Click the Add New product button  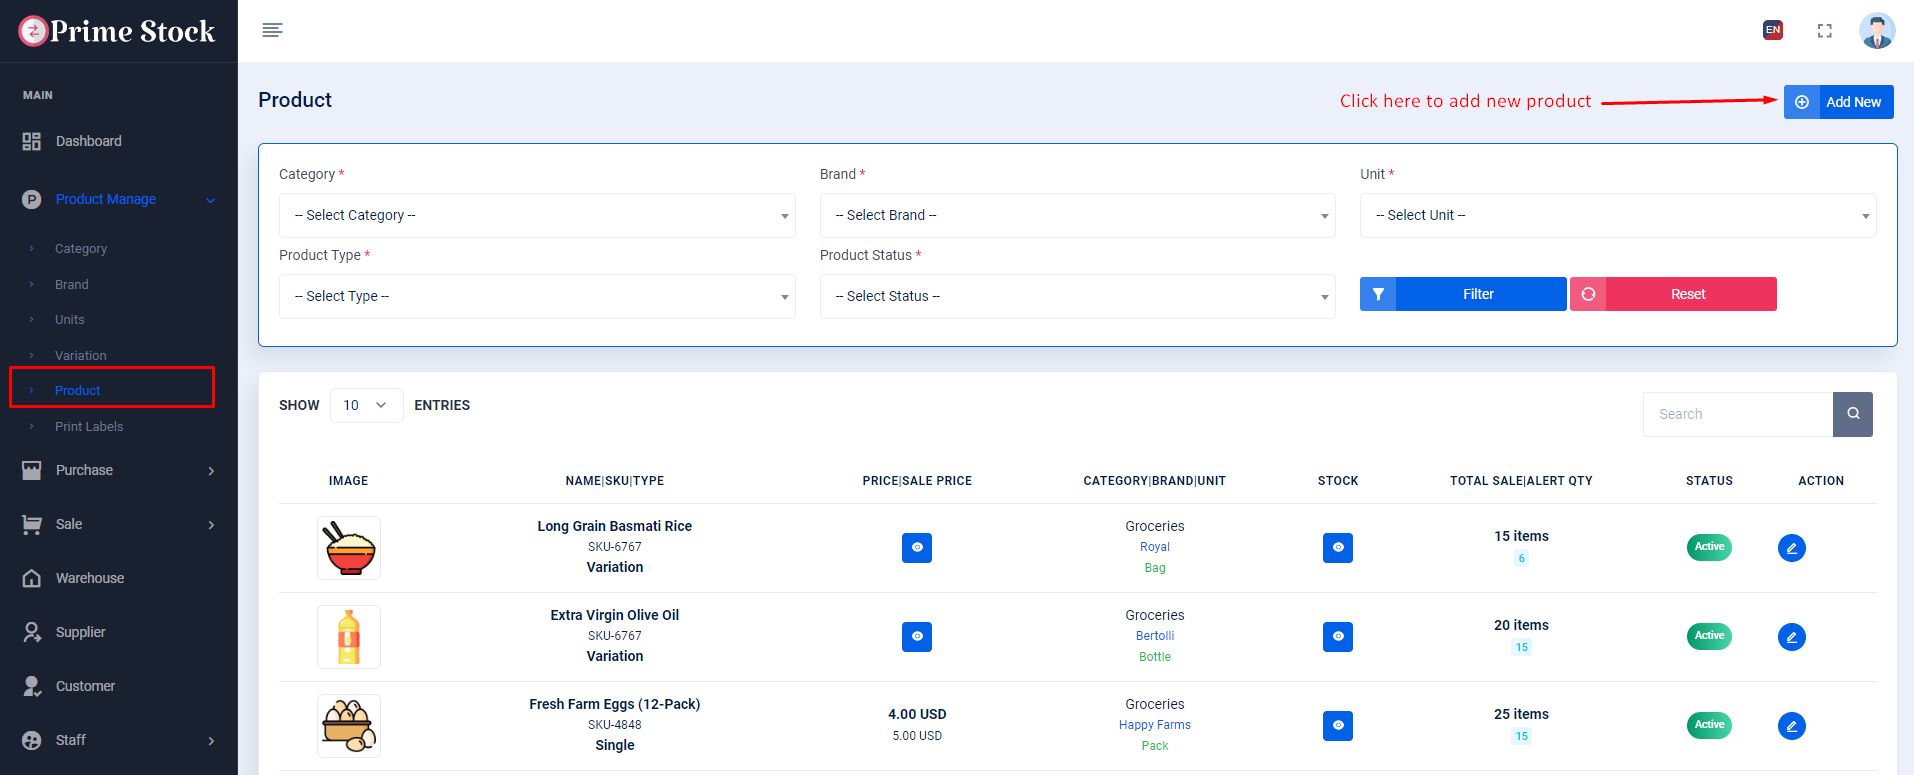(1838, 102)
